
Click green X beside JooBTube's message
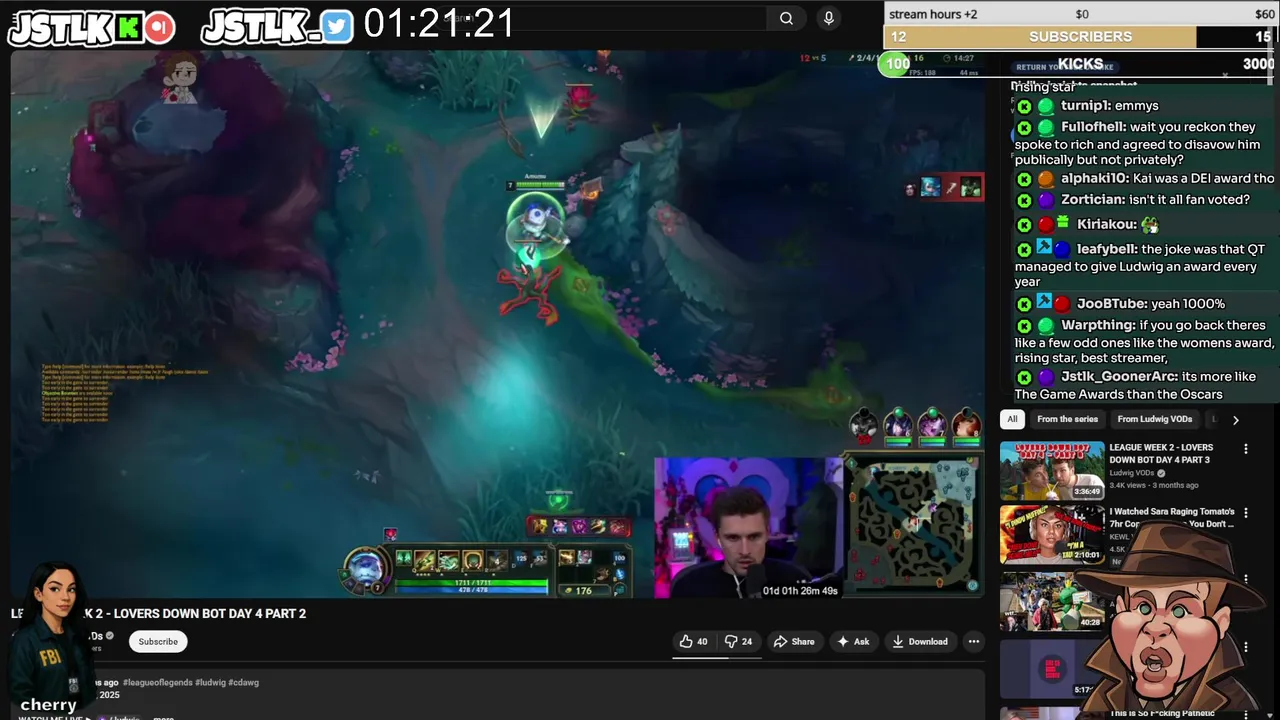click(x=1024, y=304)
